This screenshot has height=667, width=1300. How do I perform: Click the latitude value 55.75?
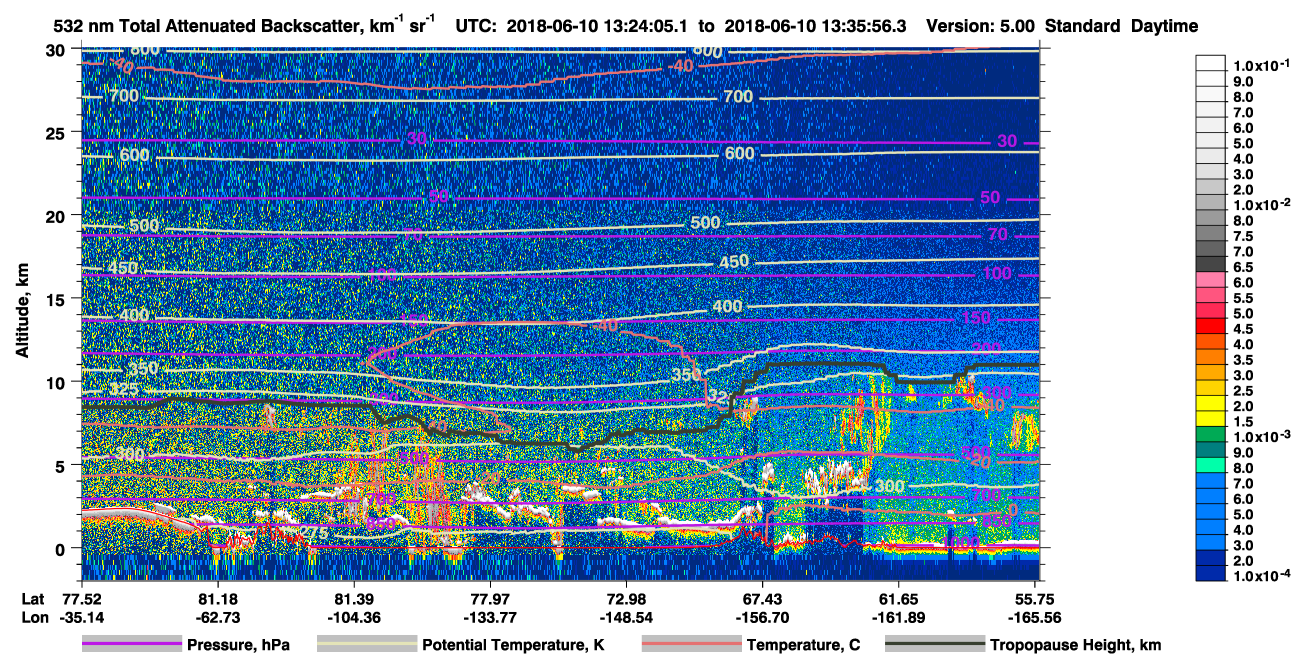click(1035, 598)
